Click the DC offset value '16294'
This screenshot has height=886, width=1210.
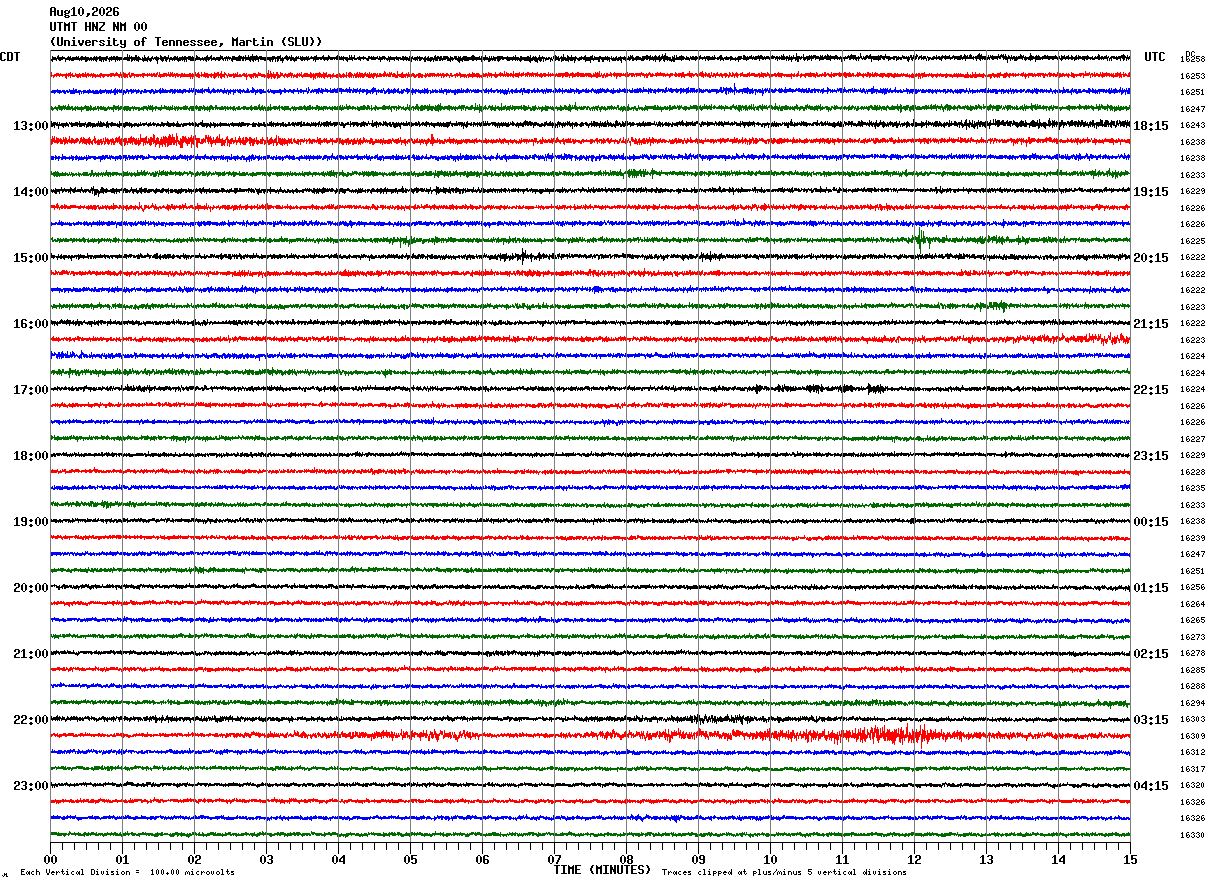pos(1192,703)
